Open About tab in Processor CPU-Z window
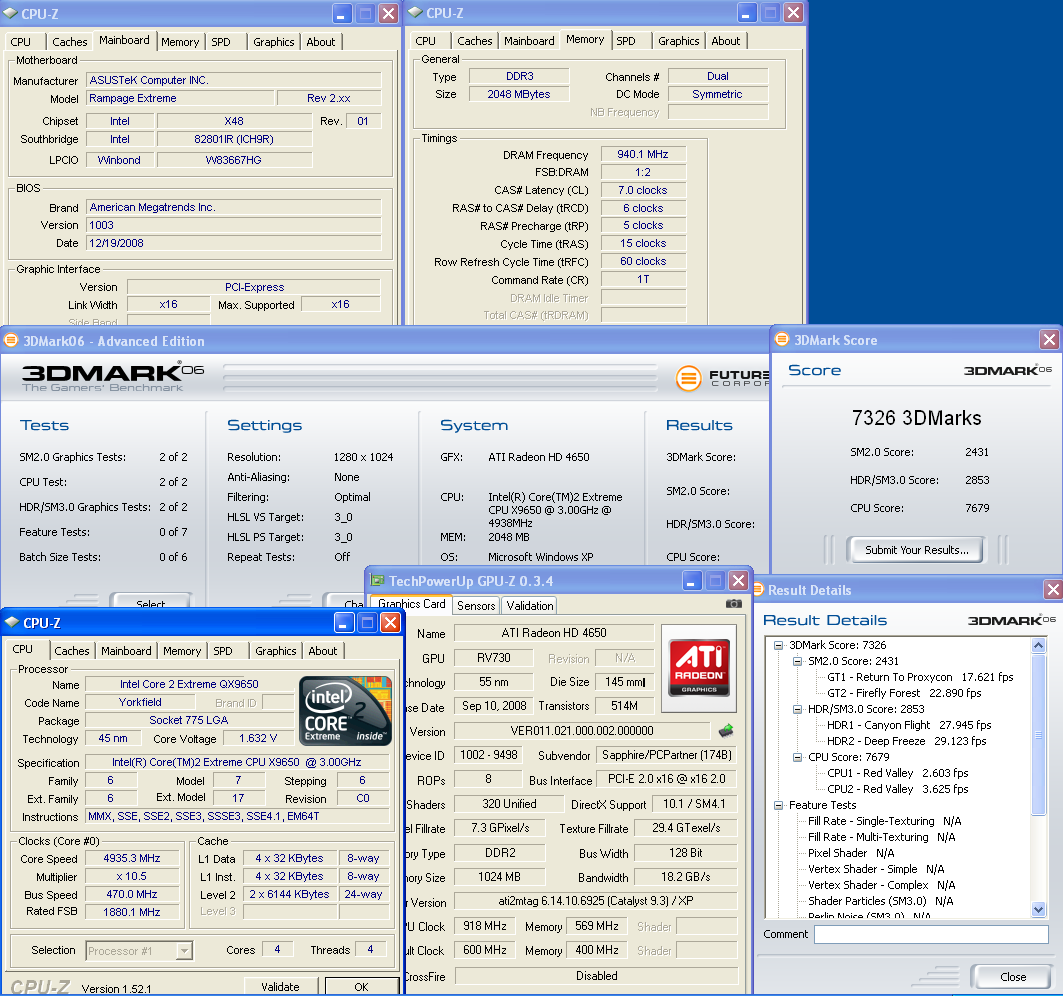The width and height of the screenshot is (1063, 996). tap(323, 651)
